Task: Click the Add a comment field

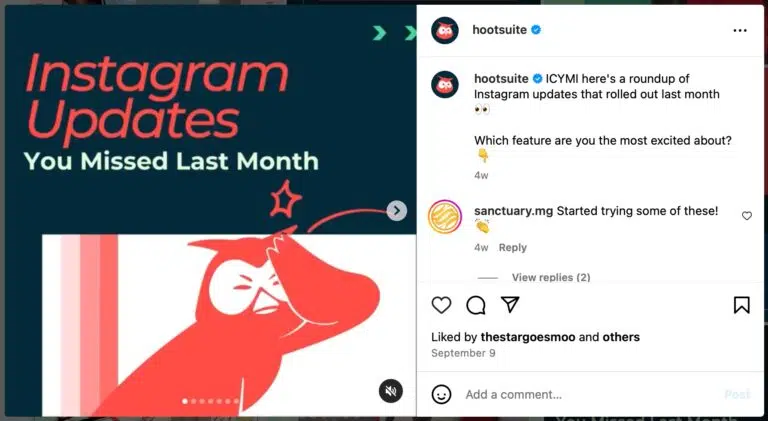Action: [x=590, y=395]
